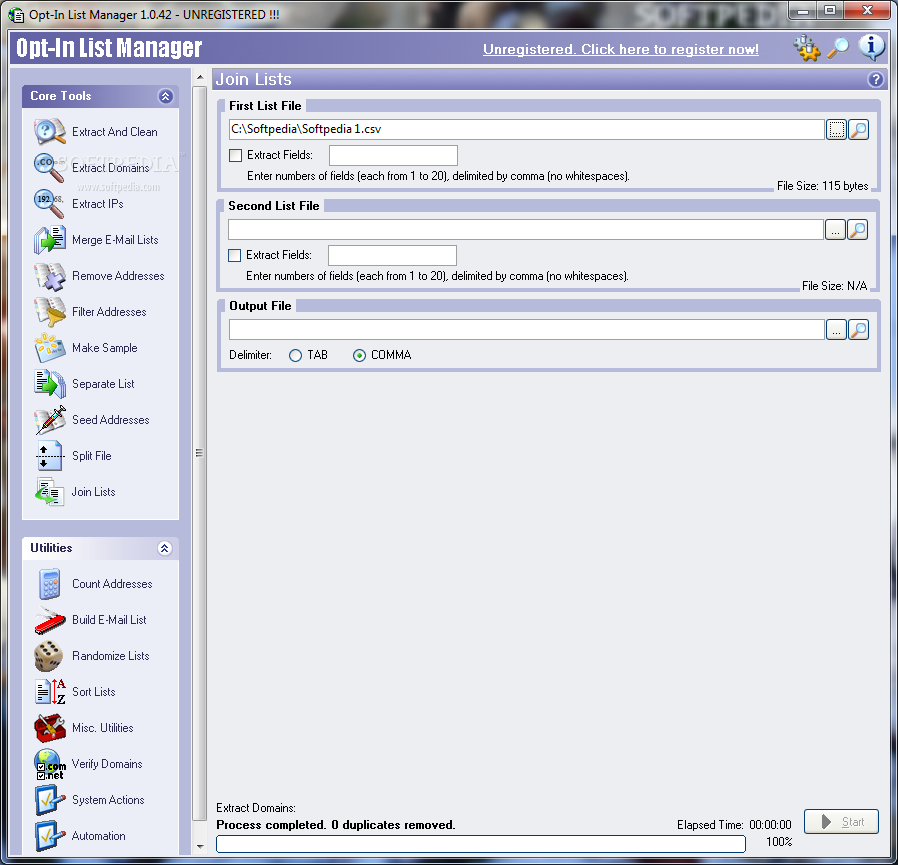This screenshot has height=865, width=898.
Task: Open Merge E-Mail Lists icon
Action: pos(49,240)
